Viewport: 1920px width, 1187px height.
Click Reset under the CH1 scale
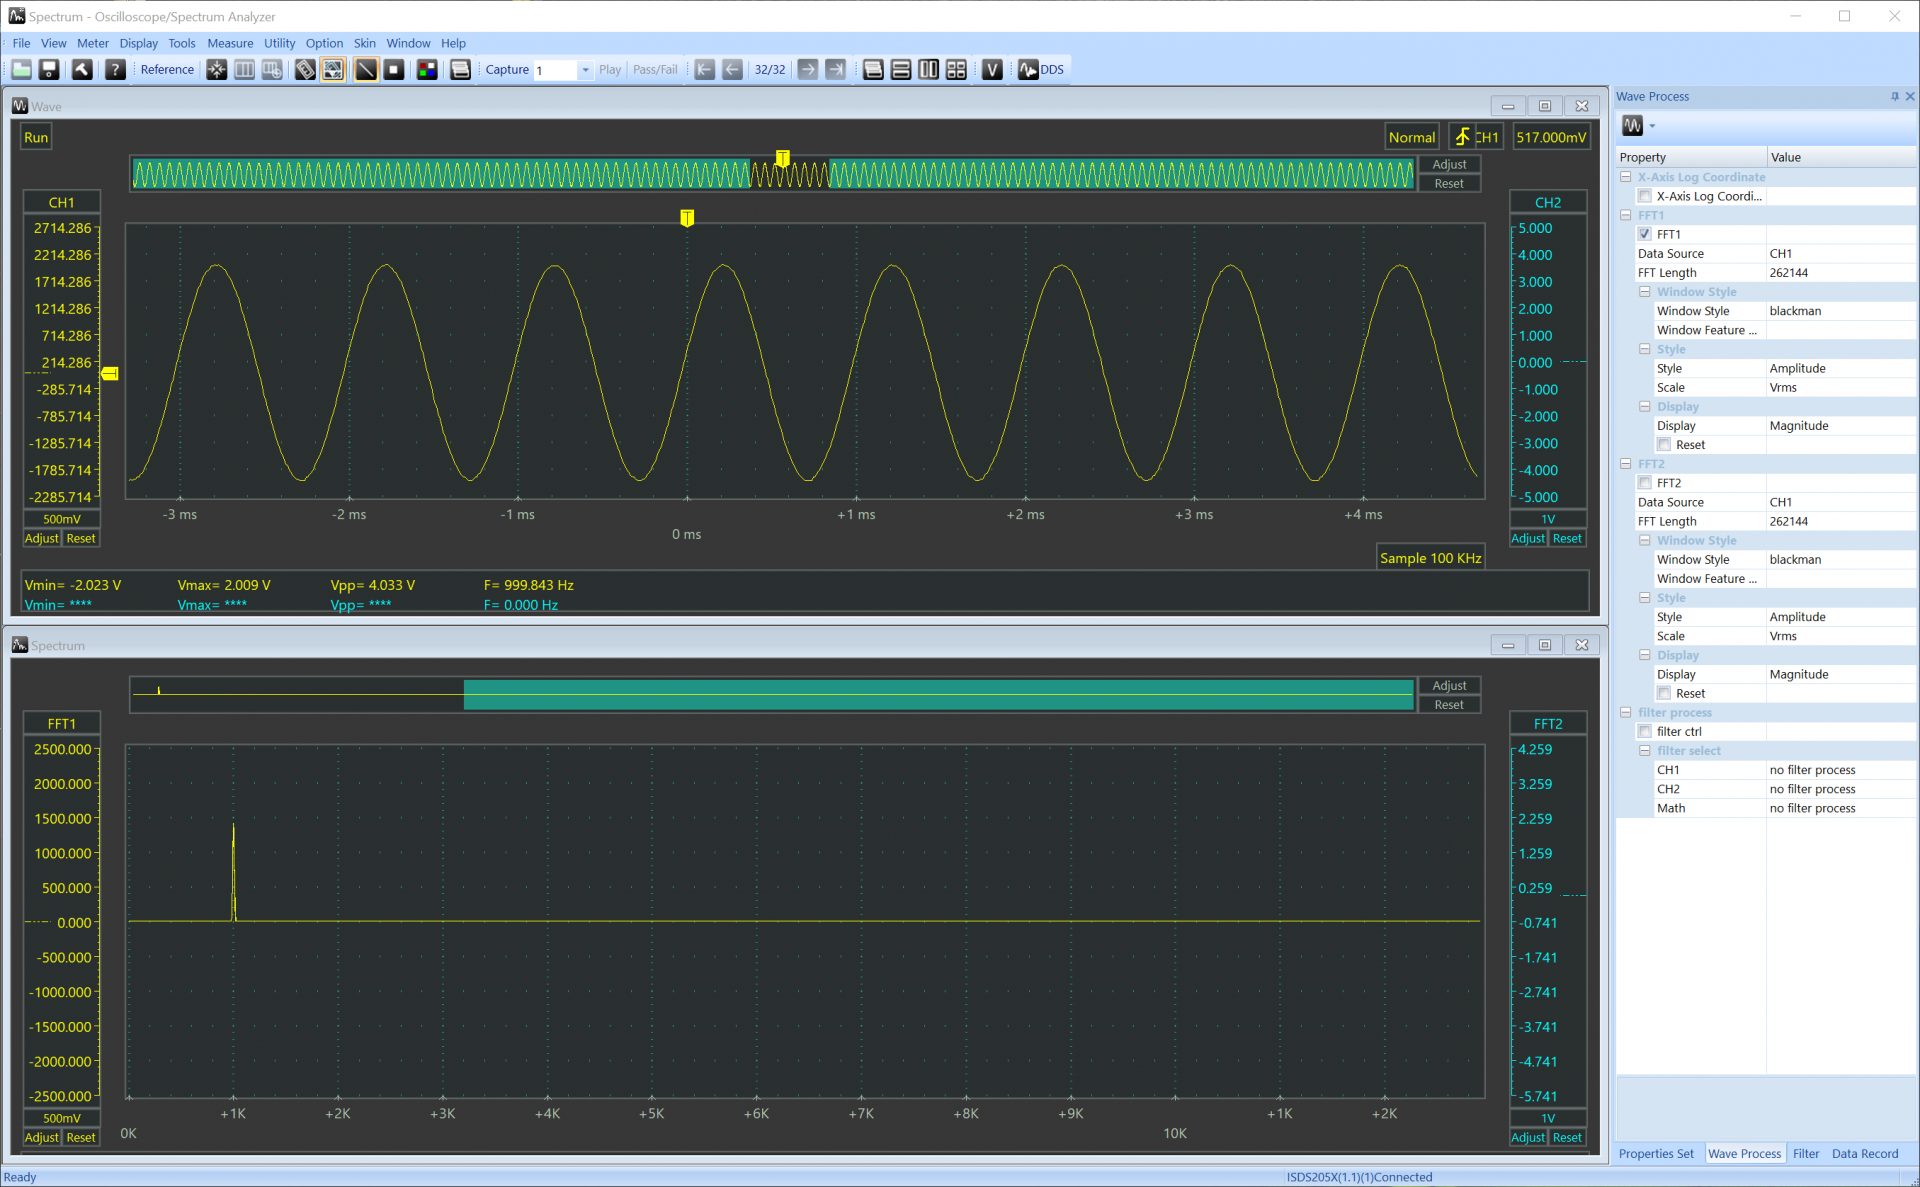pos(81,539)
